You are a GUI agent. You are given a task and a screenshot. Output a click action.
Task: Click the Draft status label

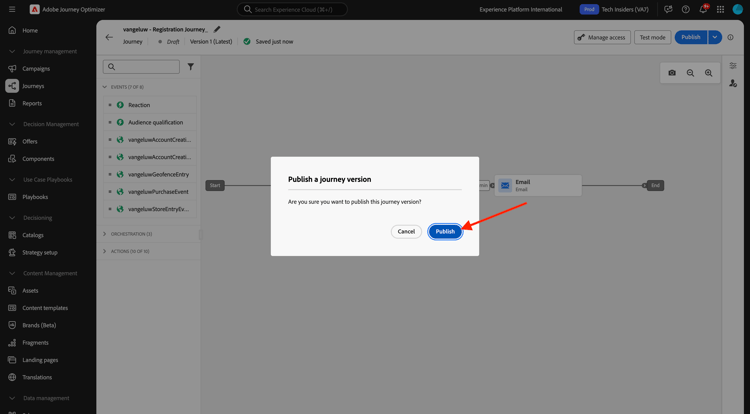[x=173, y=42]
